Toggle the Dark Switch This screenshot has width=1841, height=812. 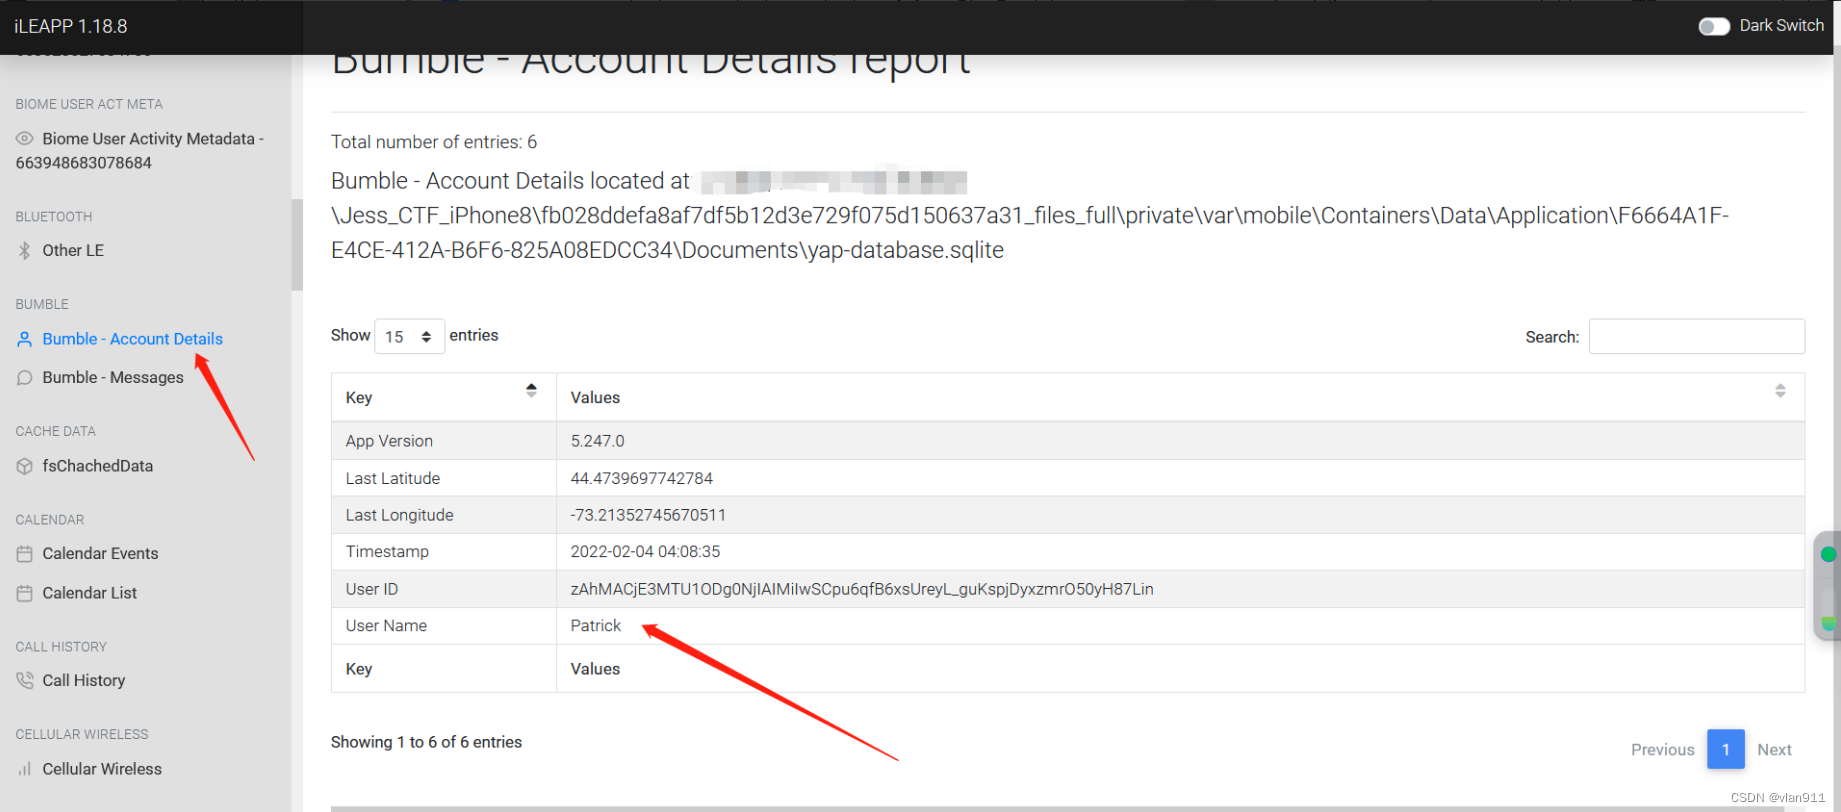(x=1714, y=26)
